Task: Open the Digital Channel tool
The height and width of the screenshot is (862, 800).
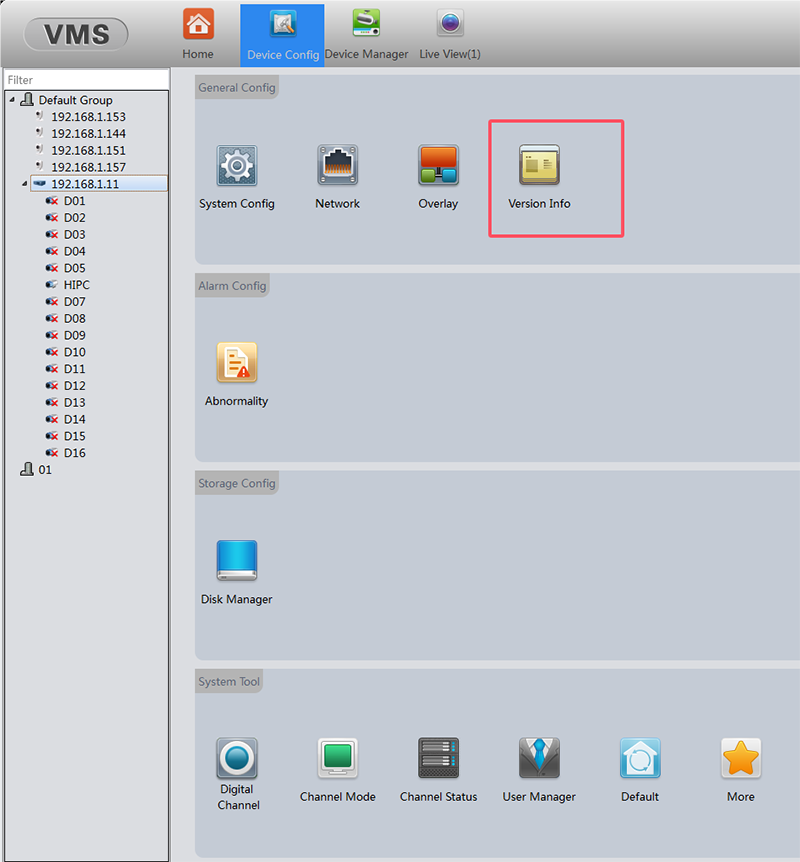Action: [237, 759]
